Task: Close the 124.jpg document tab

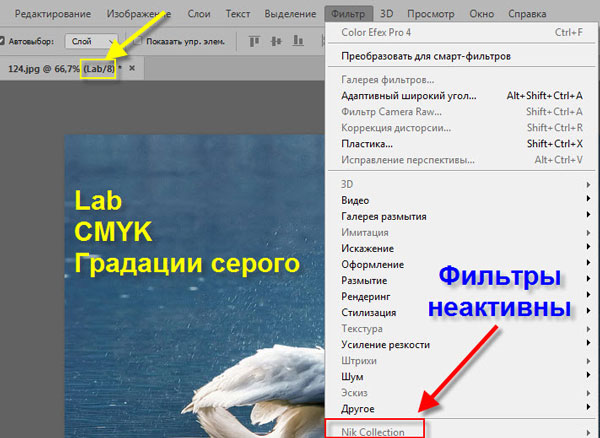Action: [x=132, y=68]
